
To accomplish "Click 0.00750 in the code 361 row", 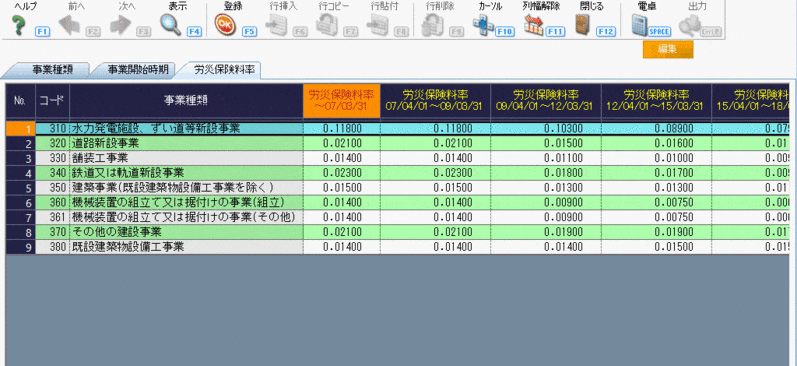I will tap(656, 217).
